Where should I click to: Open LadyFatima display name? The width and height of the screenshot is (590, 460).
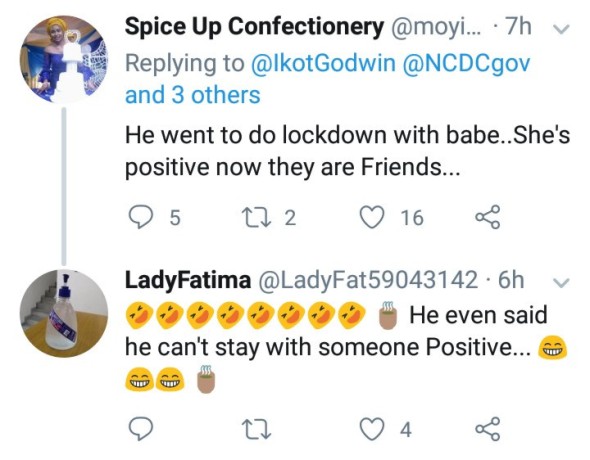[x=188, y=281]
